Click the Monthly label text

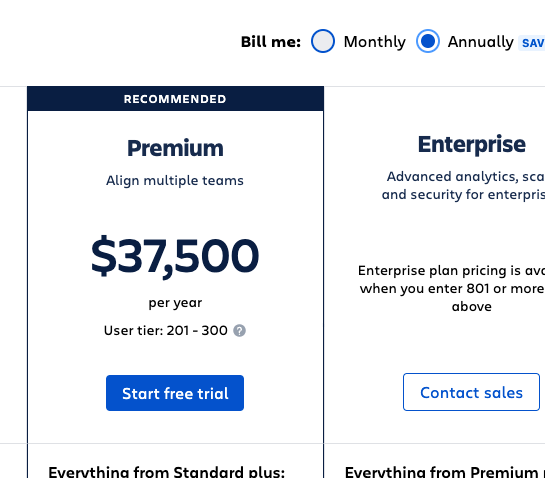(x=375, y=42)
